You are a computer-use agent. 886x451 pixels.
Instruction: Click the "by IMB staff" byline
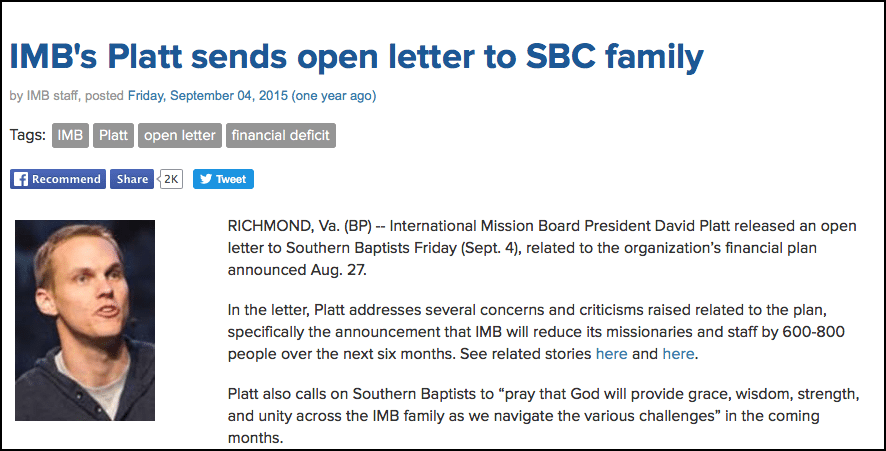pos(45,96)
